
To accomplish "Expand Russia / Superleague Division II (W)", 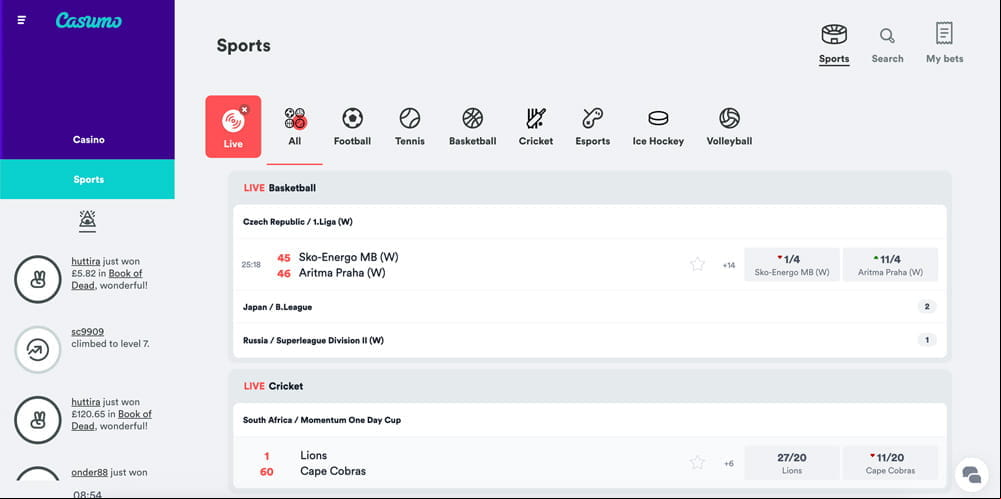I will 590,340.
